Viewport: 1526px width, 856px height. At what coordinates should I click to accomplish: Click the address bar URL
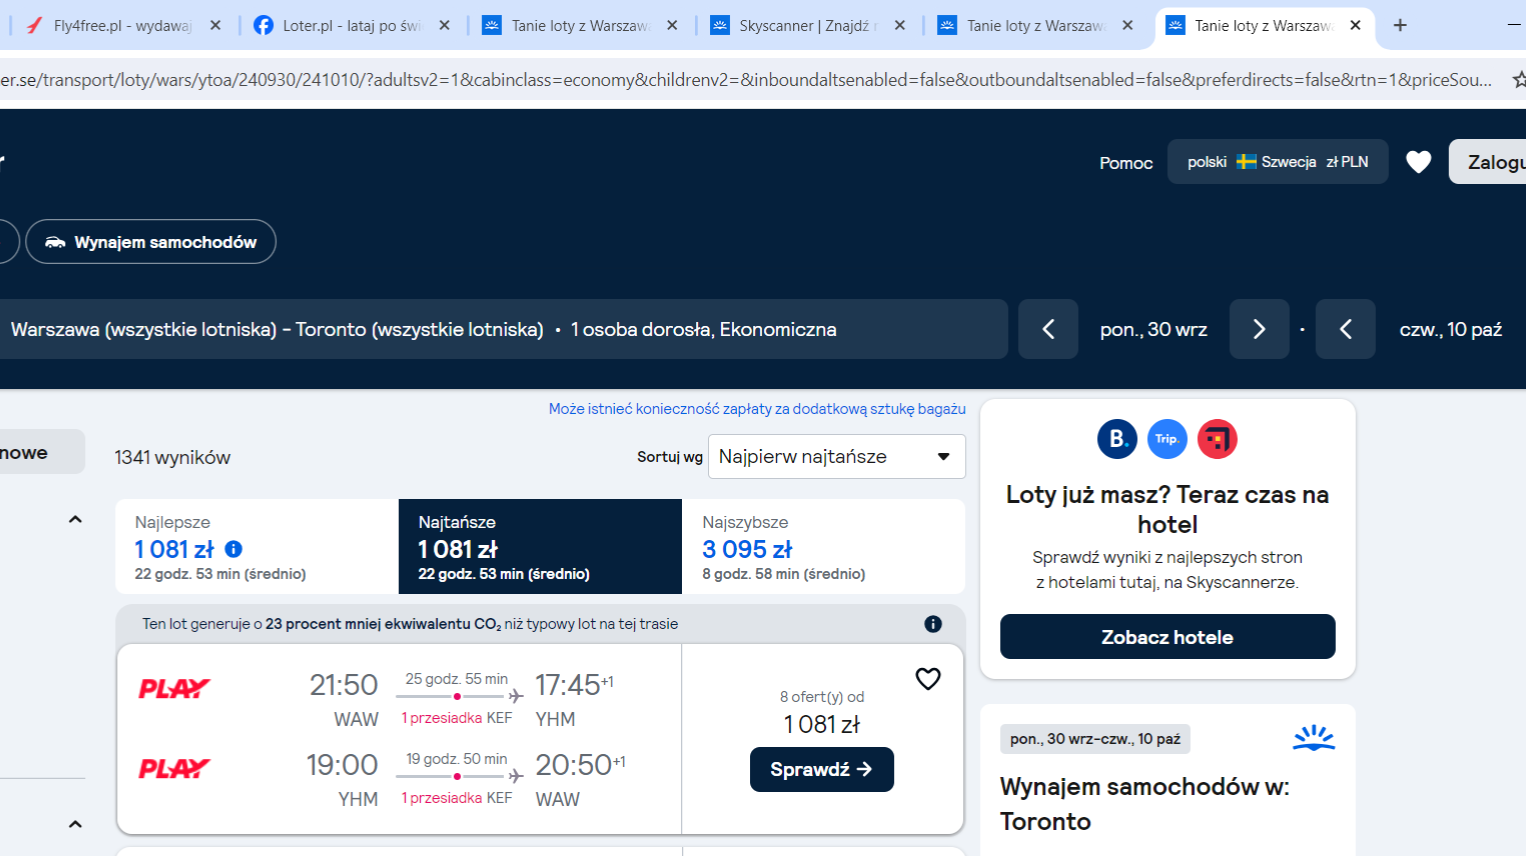click(745, 80)
